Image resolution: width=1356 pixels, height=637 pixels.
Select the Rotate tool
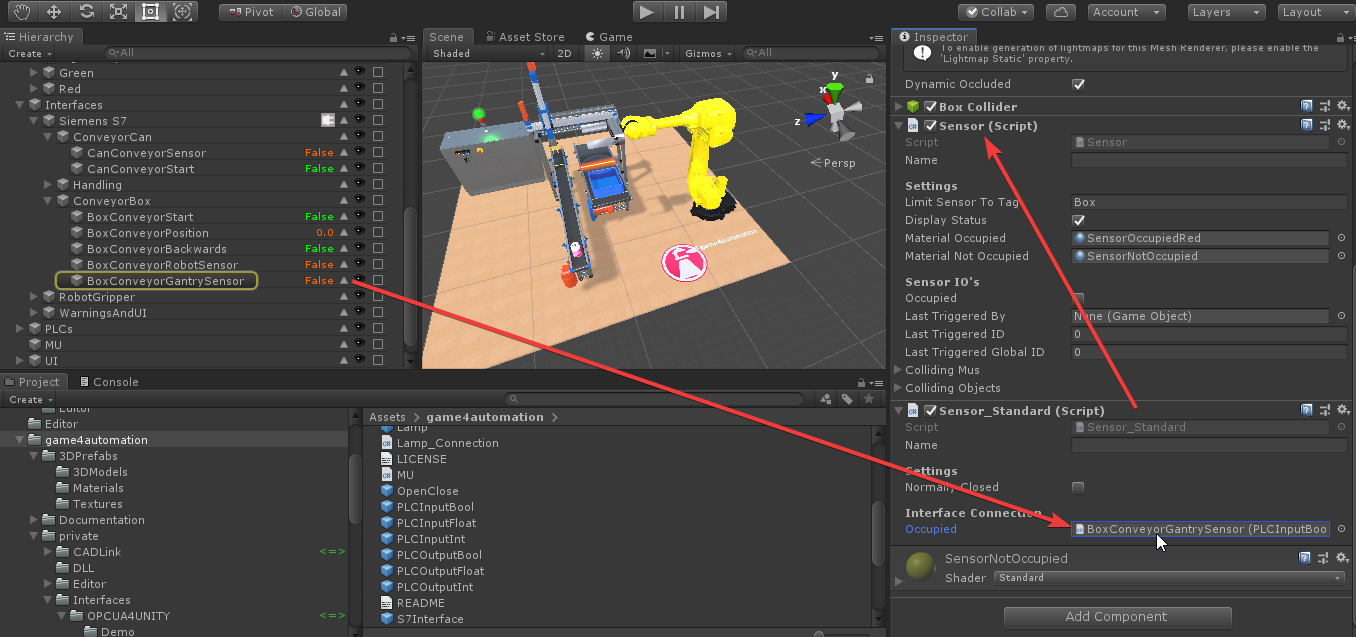click(86, 12)
